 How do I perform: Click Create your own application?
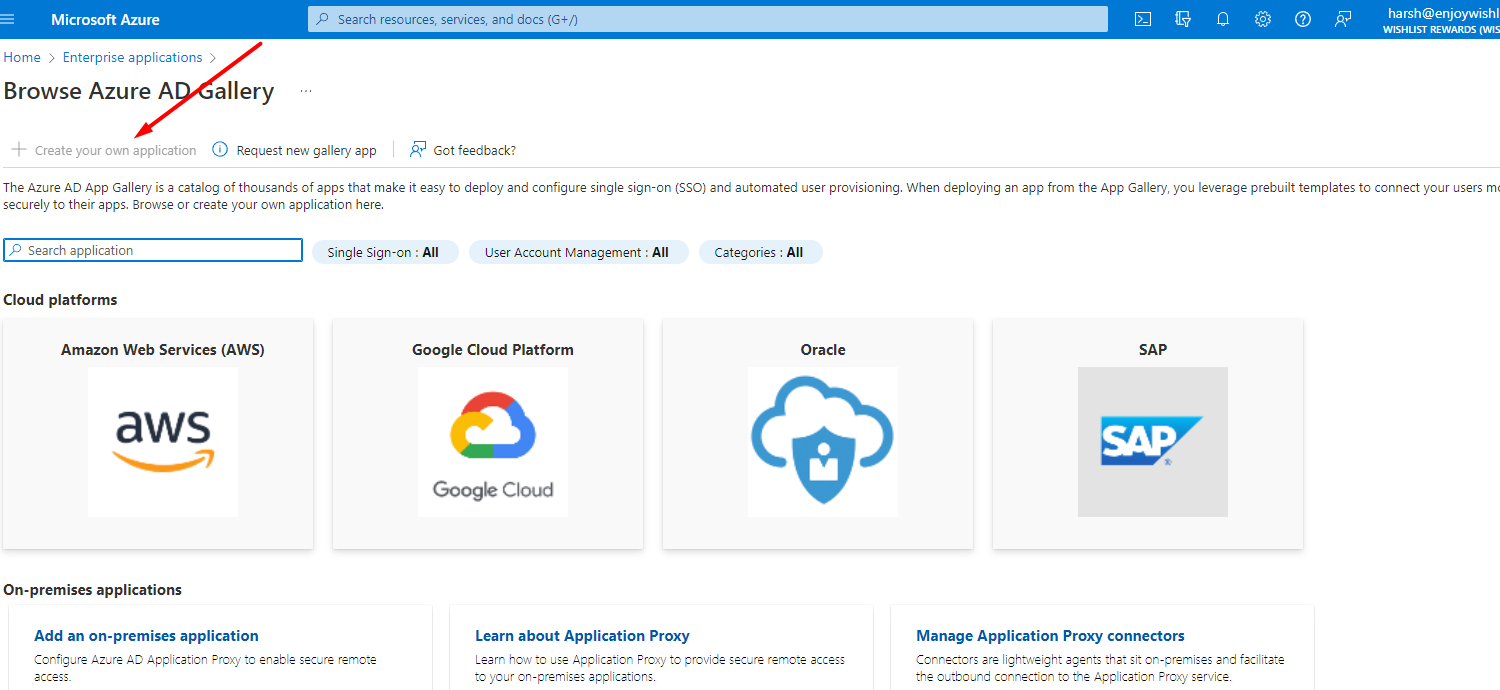click(x=104, y=150)
